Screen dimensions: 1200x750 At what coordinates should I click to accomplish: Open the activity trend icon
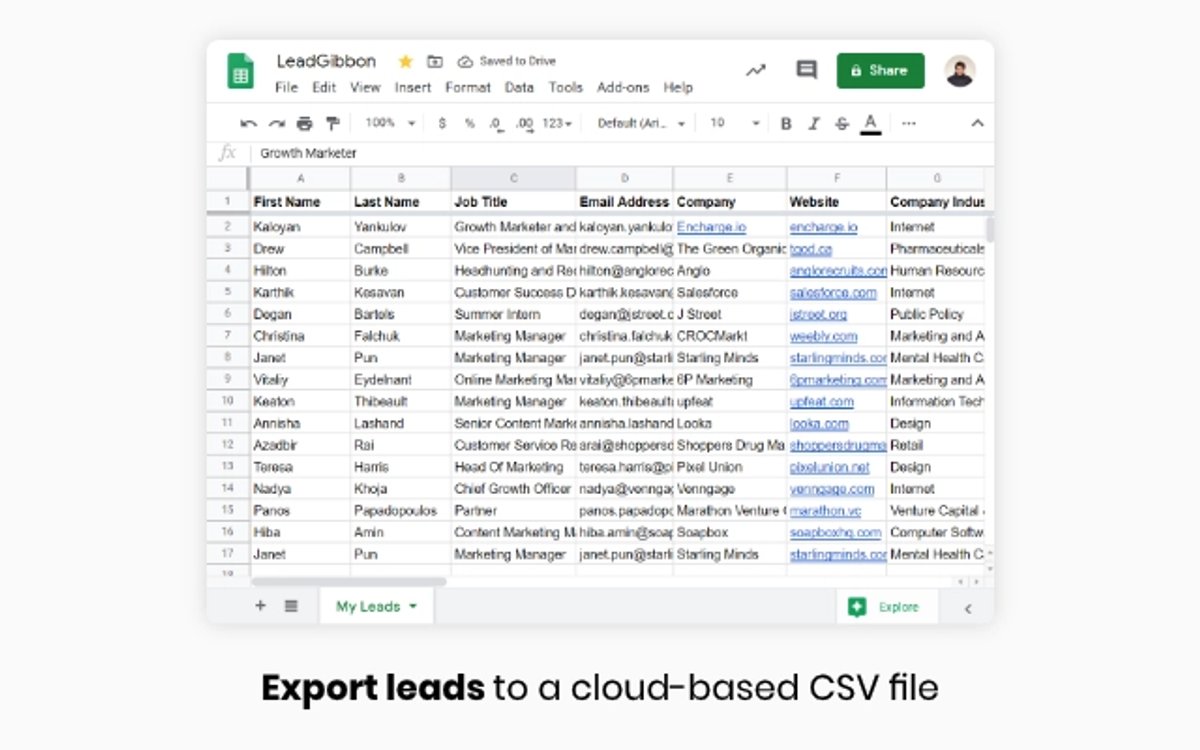[x=756, y=70]
